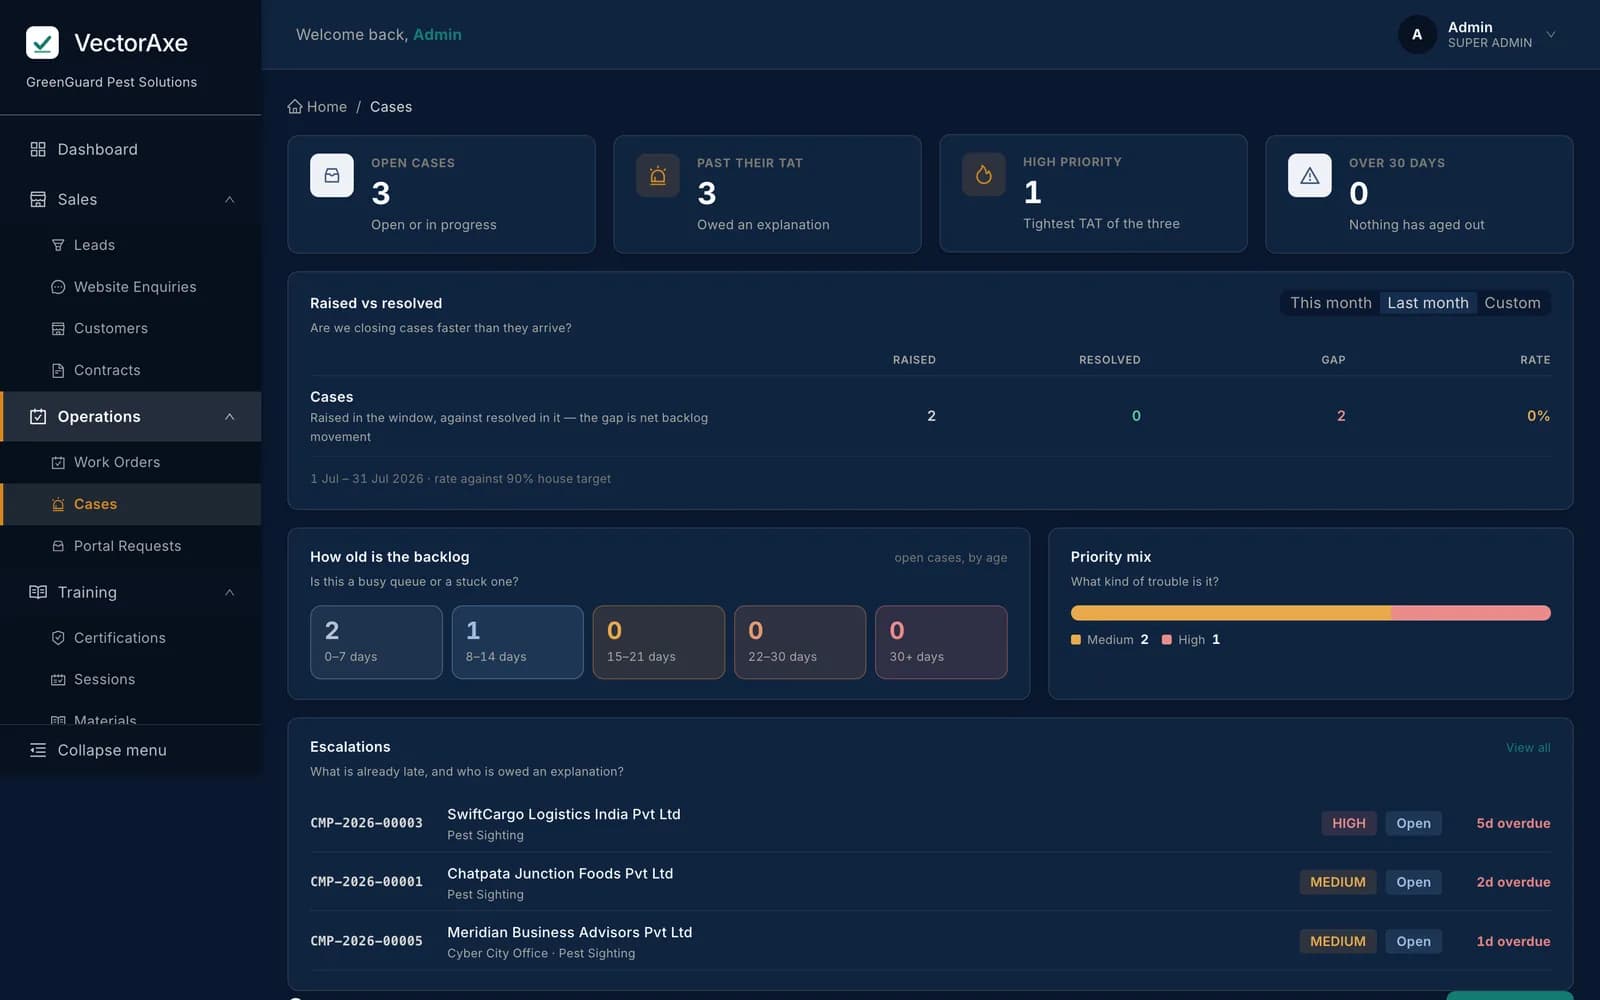
Task: Open Work Orders page
Action: tap(131, 462)
